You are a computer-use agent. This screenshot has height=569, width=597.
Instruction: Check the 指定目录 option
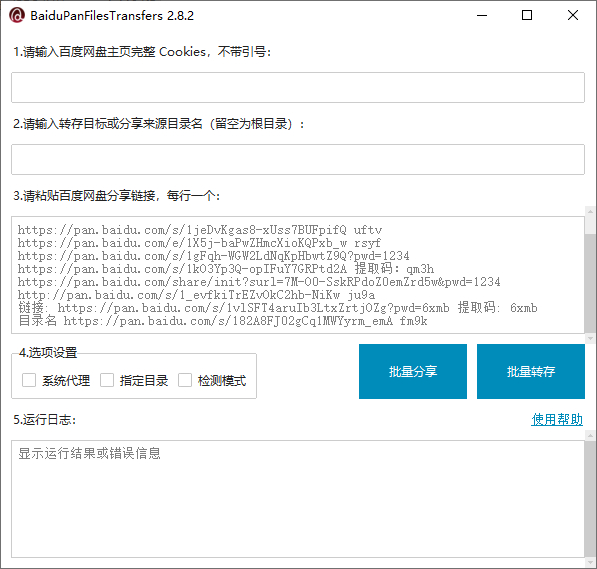[107, 380]
